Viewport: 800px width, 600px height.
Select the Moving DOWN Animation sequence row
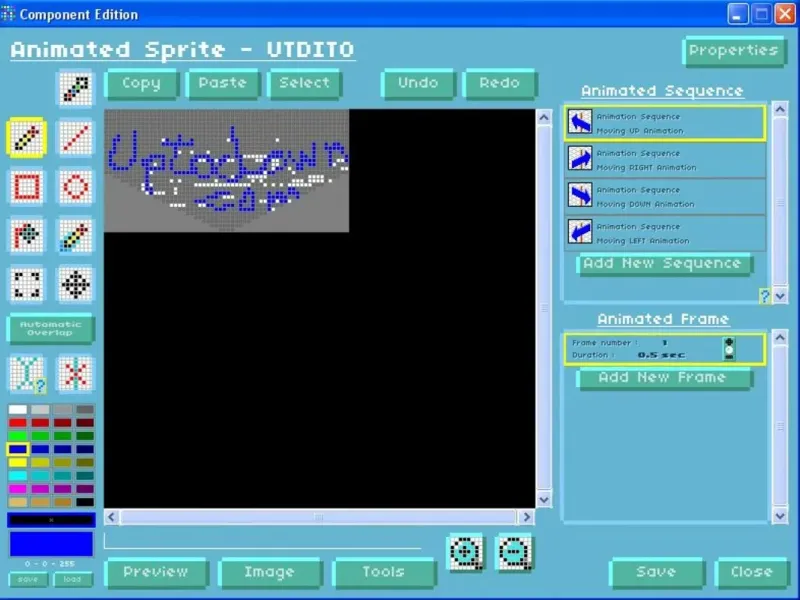pos(665,196)
